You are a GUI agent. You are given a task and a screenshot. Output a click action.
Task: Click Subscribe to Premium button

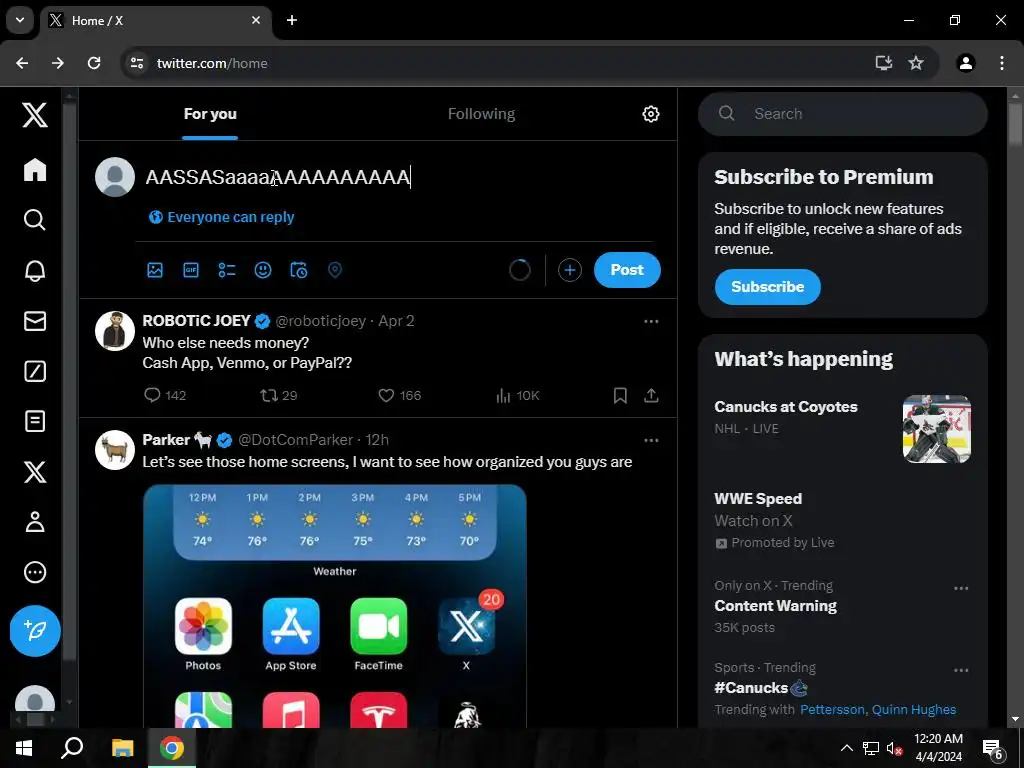767,287
